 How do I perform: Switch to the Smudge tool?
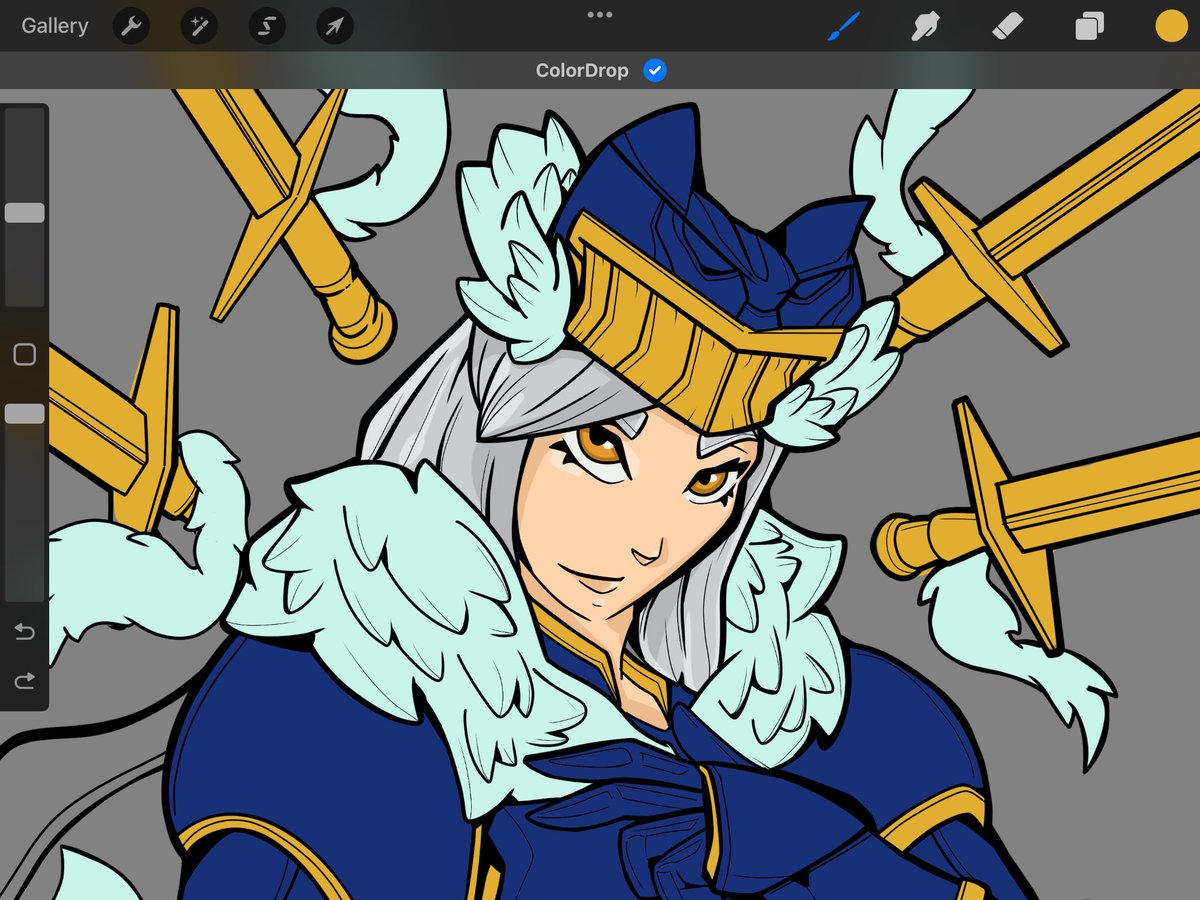point(925,26)
